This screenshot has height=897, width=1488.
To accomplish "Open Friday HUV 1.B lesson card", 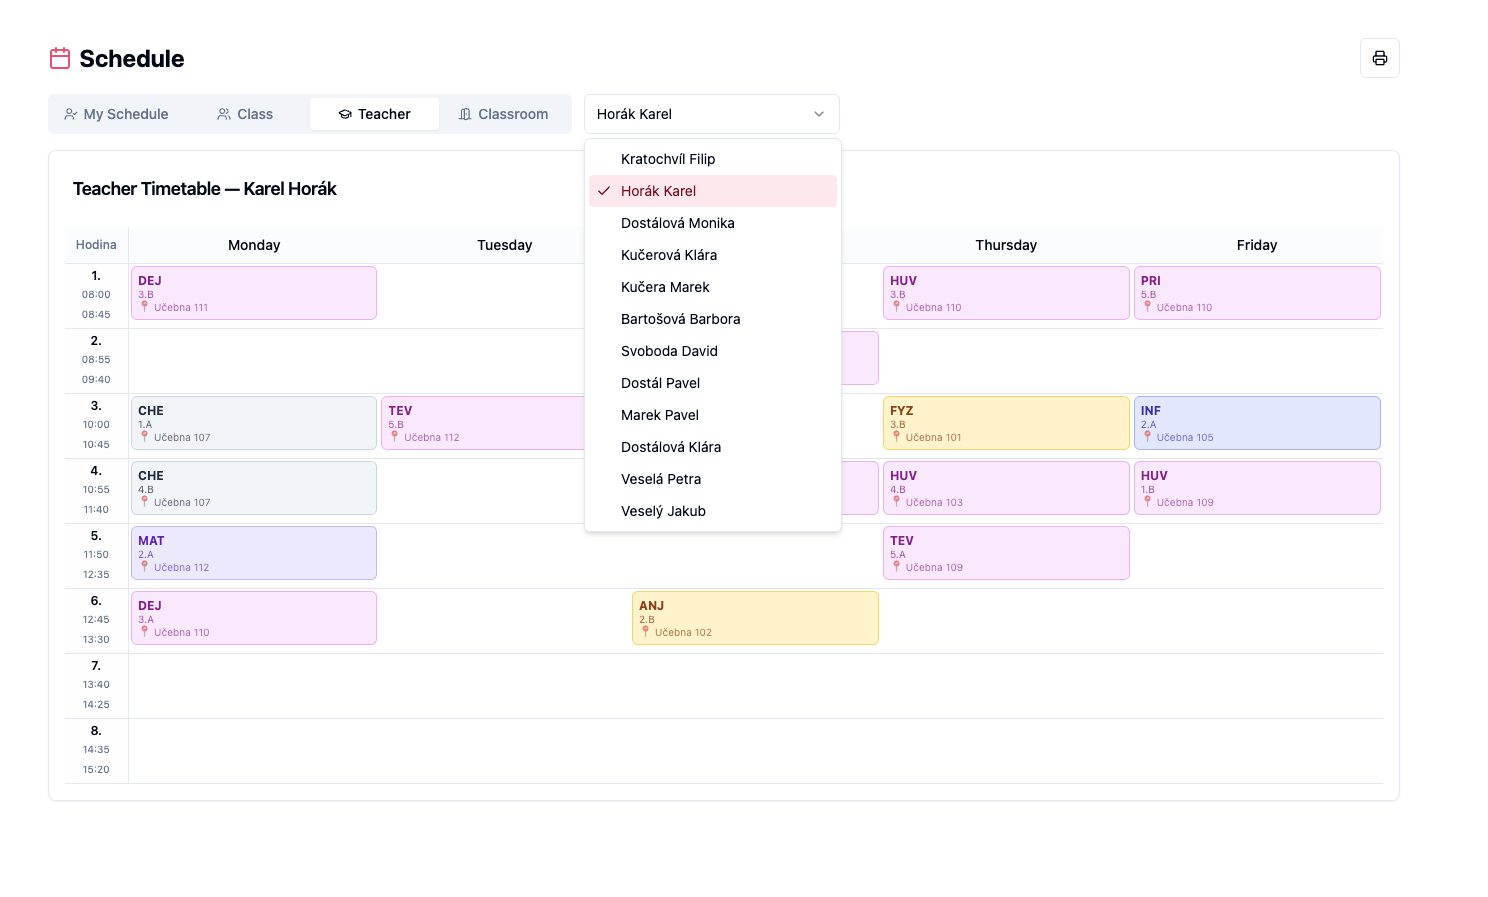I will coord(1257,488).
